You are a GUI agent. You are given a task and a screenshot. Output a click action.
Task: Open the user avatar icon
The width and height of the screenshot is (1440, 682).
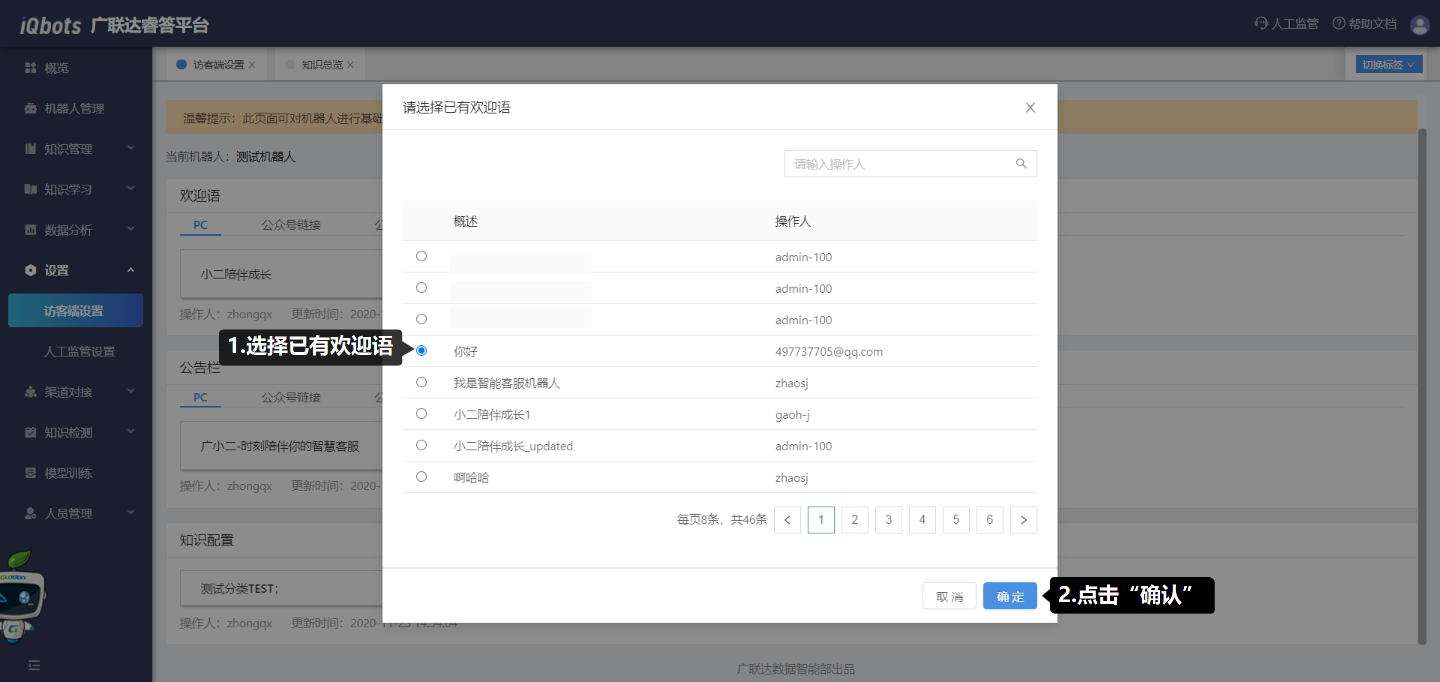click(x=1419, y=24)
